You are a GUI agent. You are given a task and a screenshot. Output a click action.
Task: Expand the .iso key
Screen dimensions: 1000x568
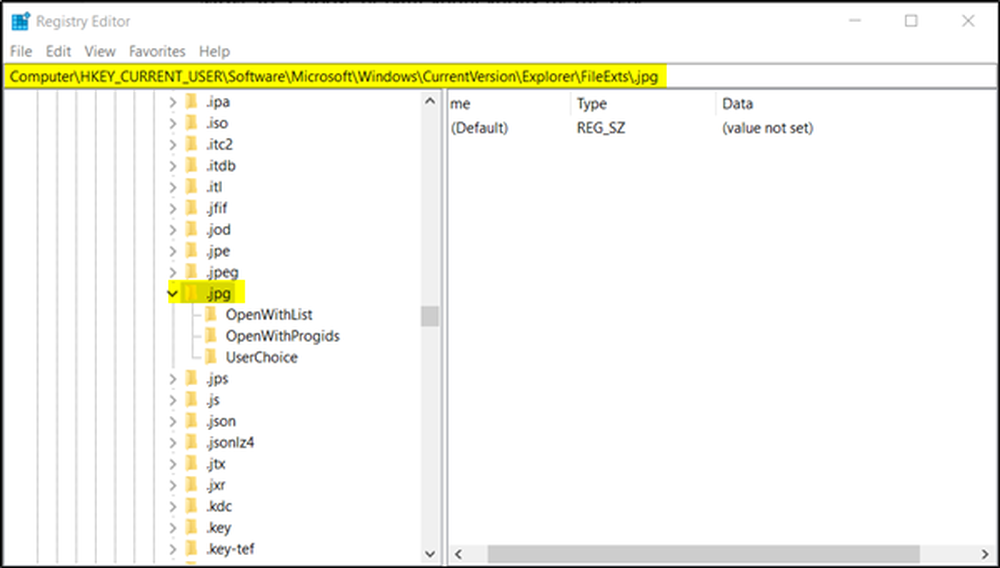click(173, 123)
